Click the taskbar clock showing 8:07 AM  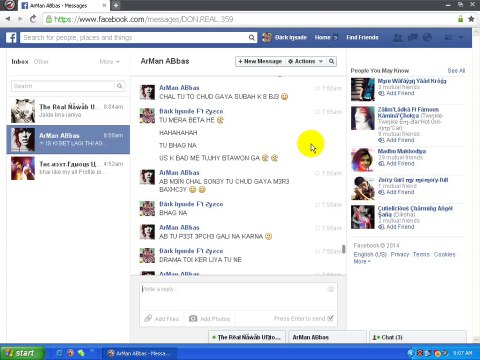coord(462,353)
